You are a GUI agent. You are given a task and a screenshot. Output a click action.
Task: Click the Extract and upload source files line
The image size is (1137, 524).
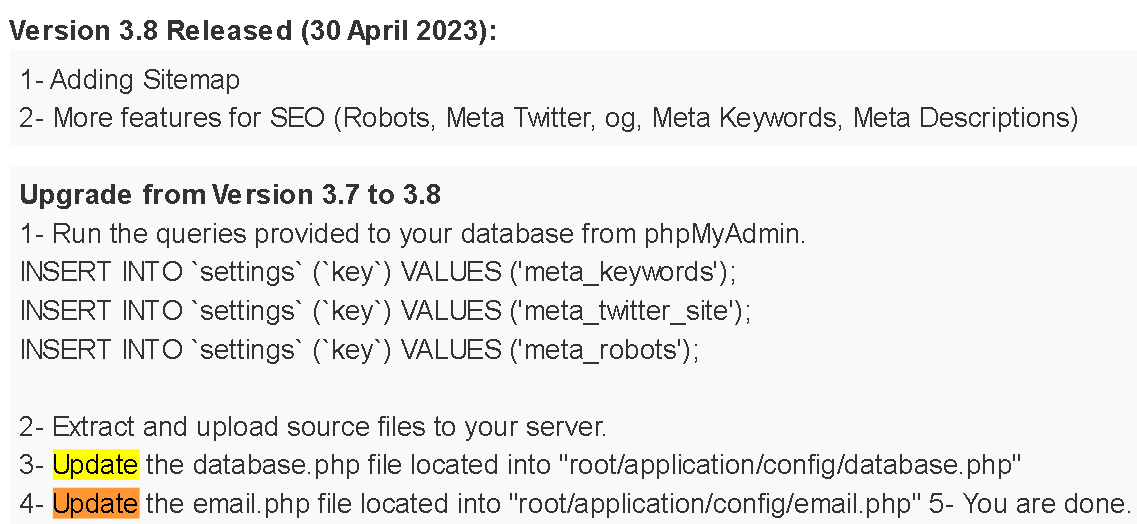[x=313, y=427]
